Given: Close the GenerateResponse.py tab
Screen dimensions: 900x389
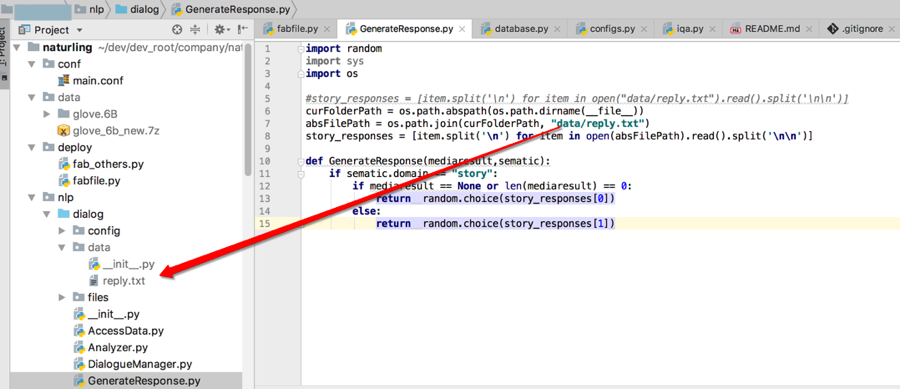Looking at the screenshot, I should pyautogui.click(x=462, y=29).
